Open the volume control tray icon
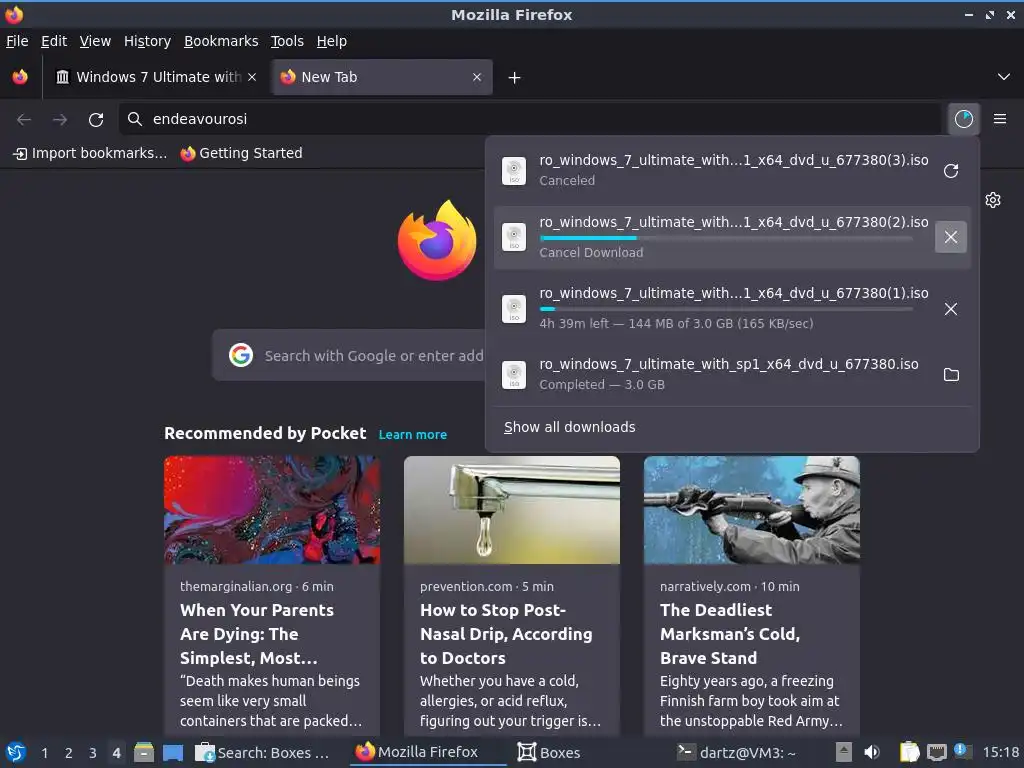Image resolution: width=1024 pixels, height=768 pixels. pyautogui.click(x=872, y=752)
